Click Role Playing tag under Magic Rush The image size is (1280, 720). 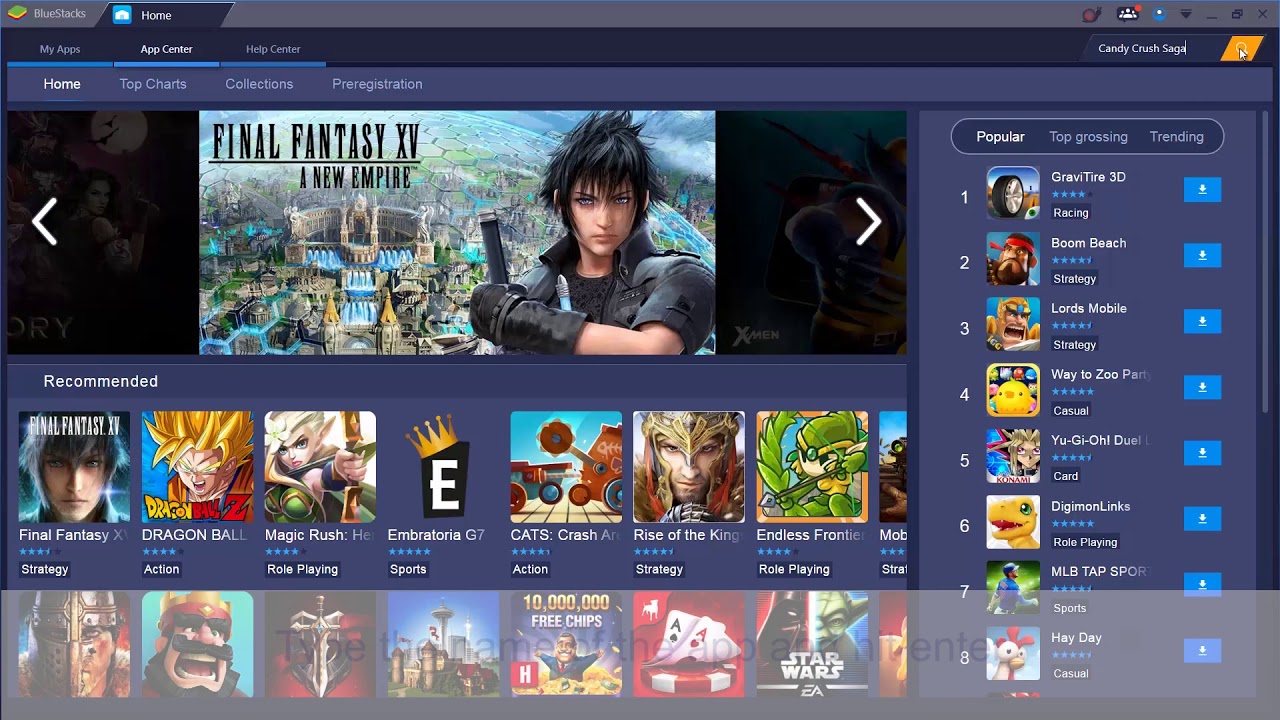(x=302, y=569)
